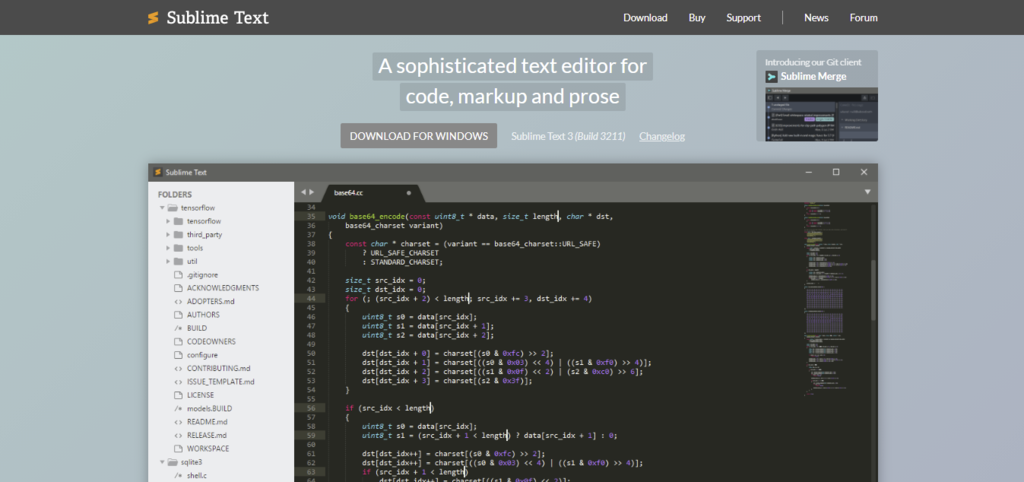Image resolution: width=1024 pixels, height=482 pixels.
Task: Expand the tools folder
Action: [x=168, y=247]
